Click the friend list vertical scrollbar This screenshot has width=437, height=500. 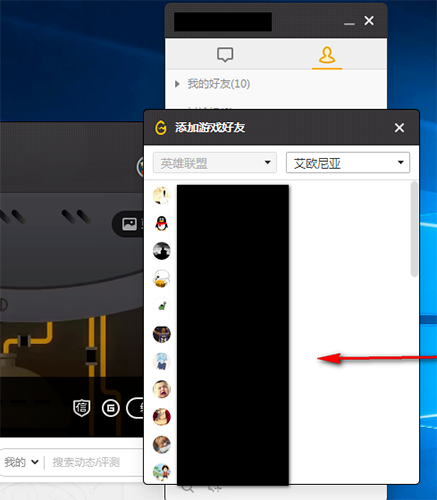point(414,229)
